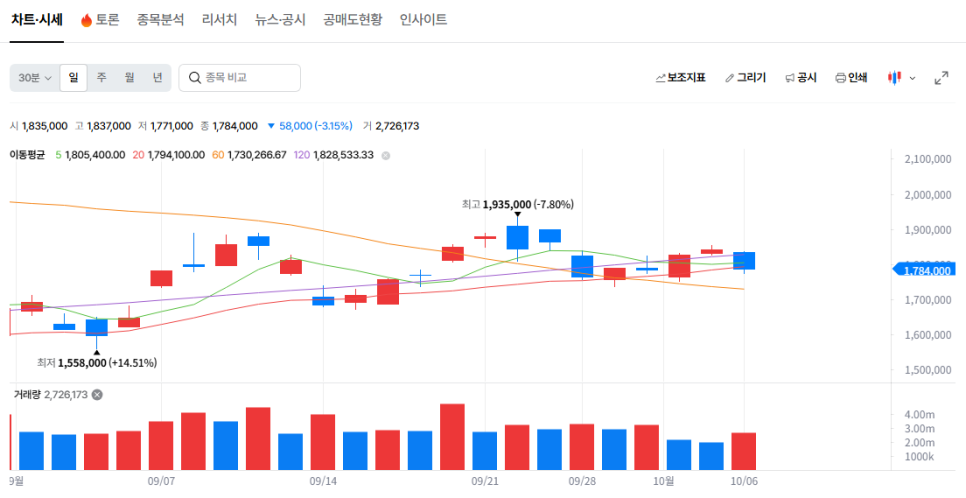Viewport: 966px width, 498px height.
Task: Expand chart to fullscreen
Action: point(941,78)
